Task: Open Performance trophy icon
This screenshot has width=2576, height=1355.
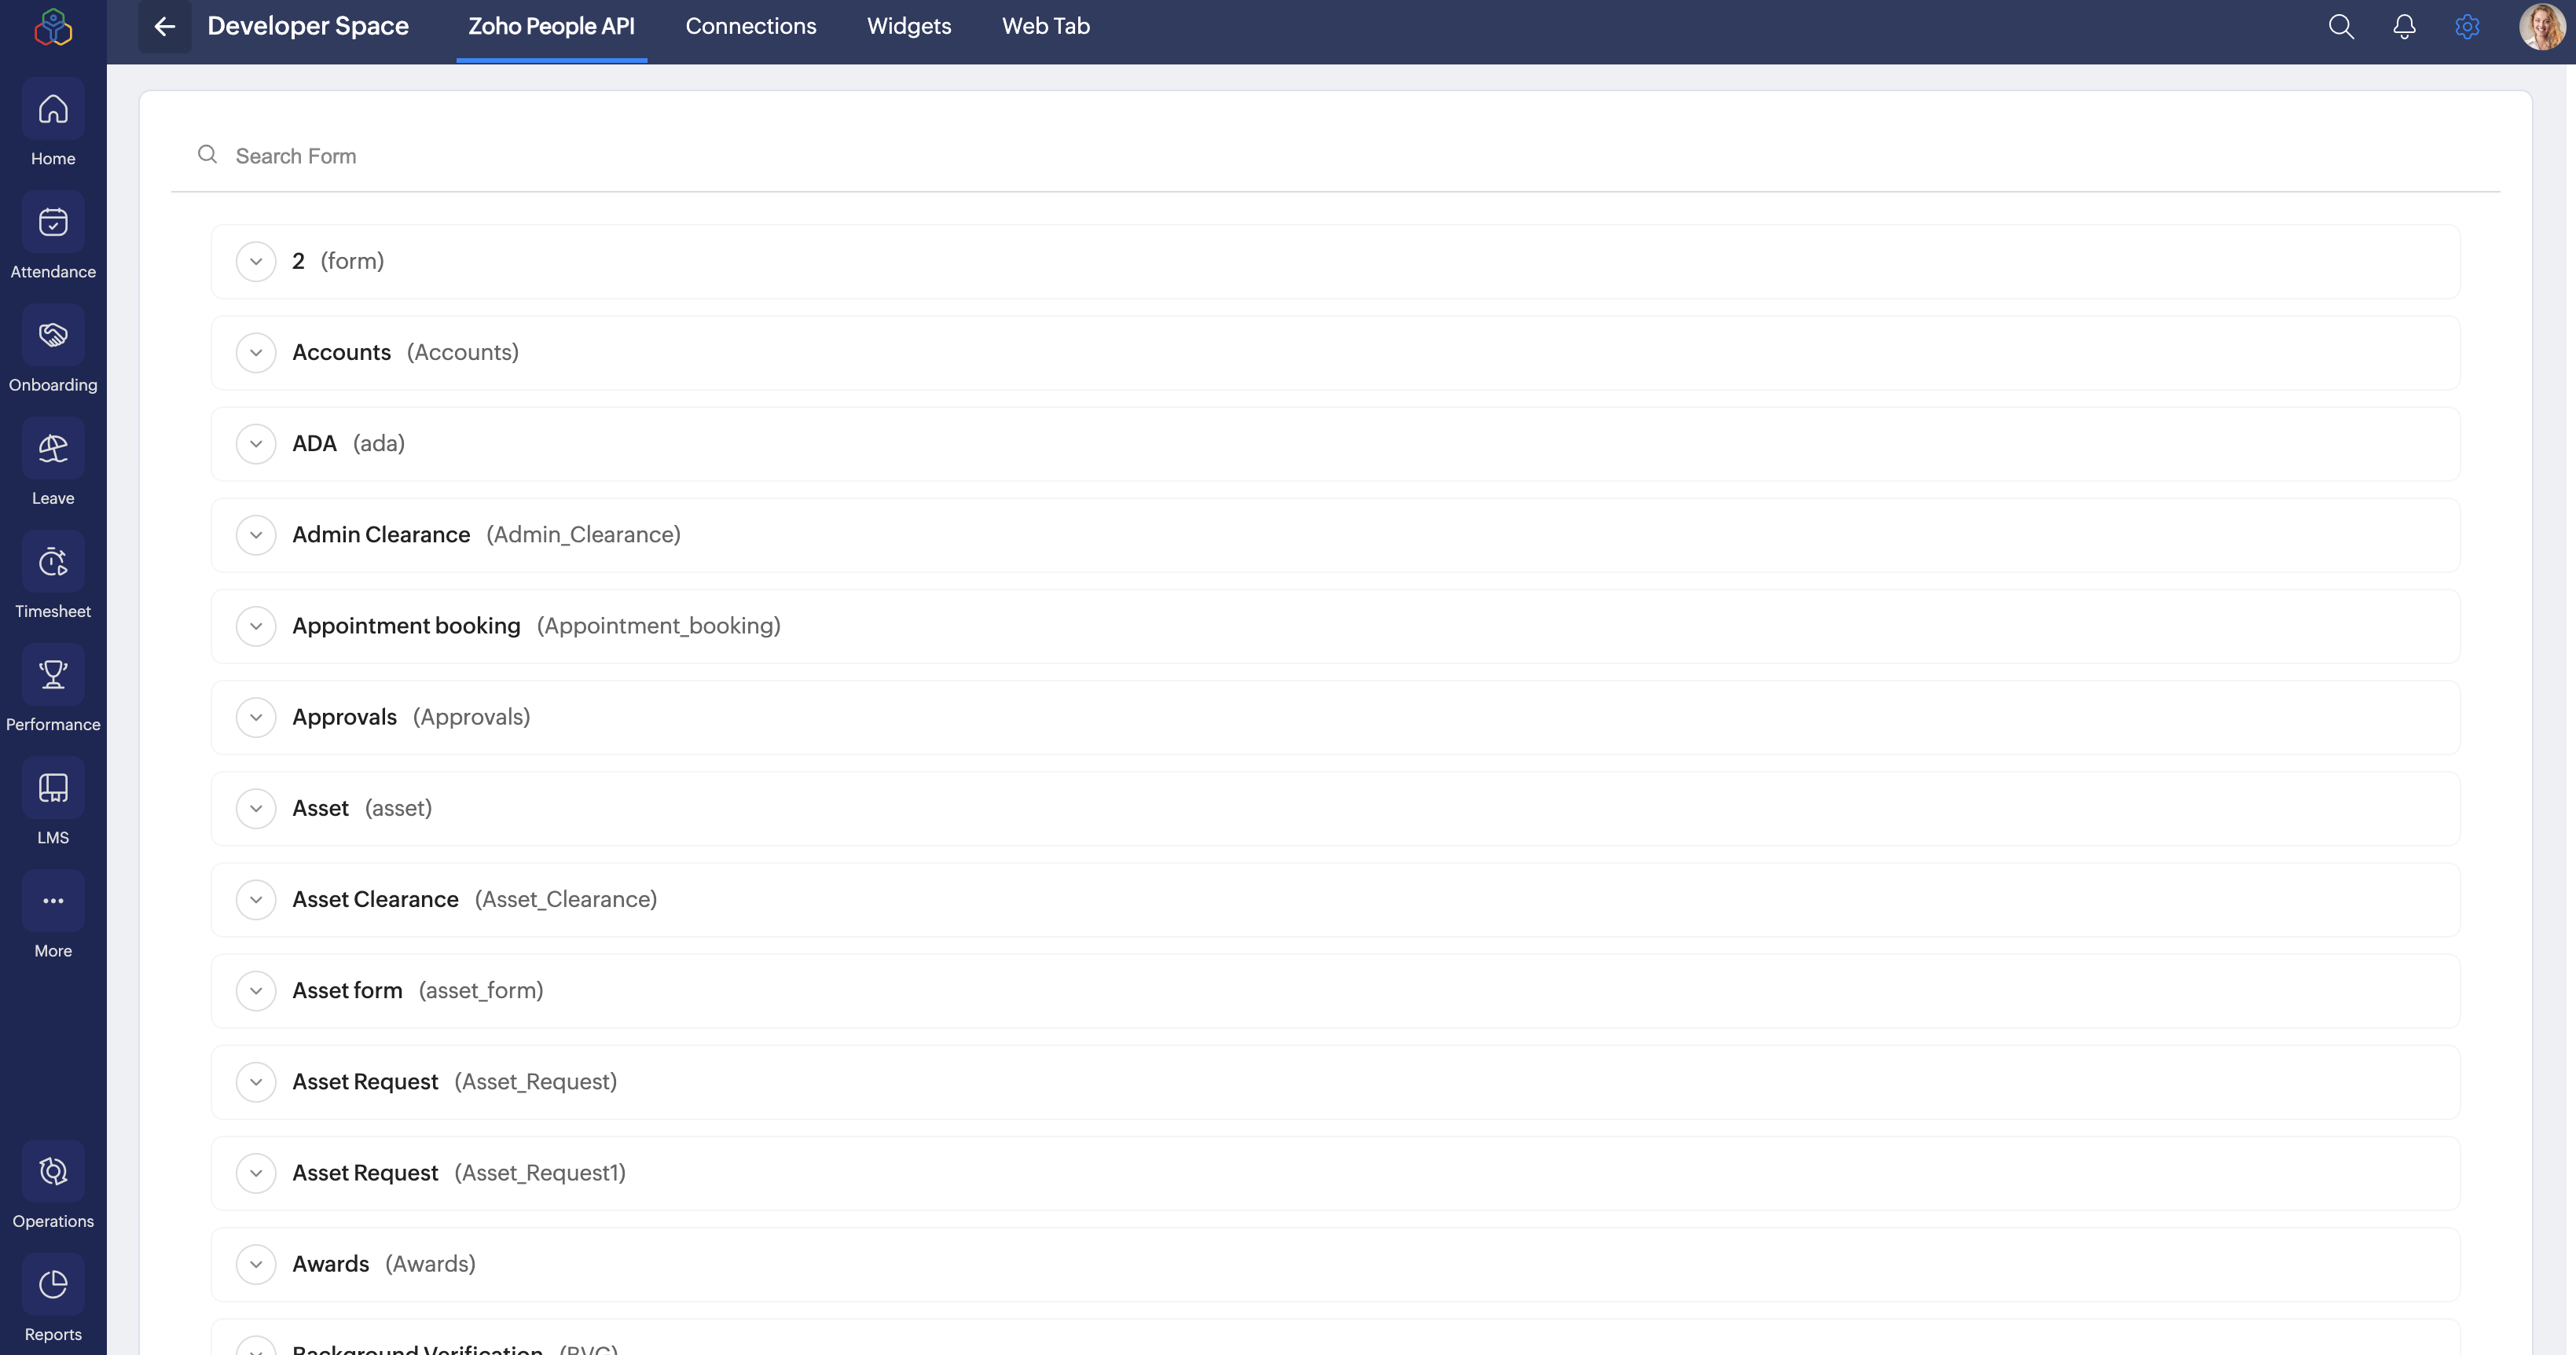Action: point(53,675)
